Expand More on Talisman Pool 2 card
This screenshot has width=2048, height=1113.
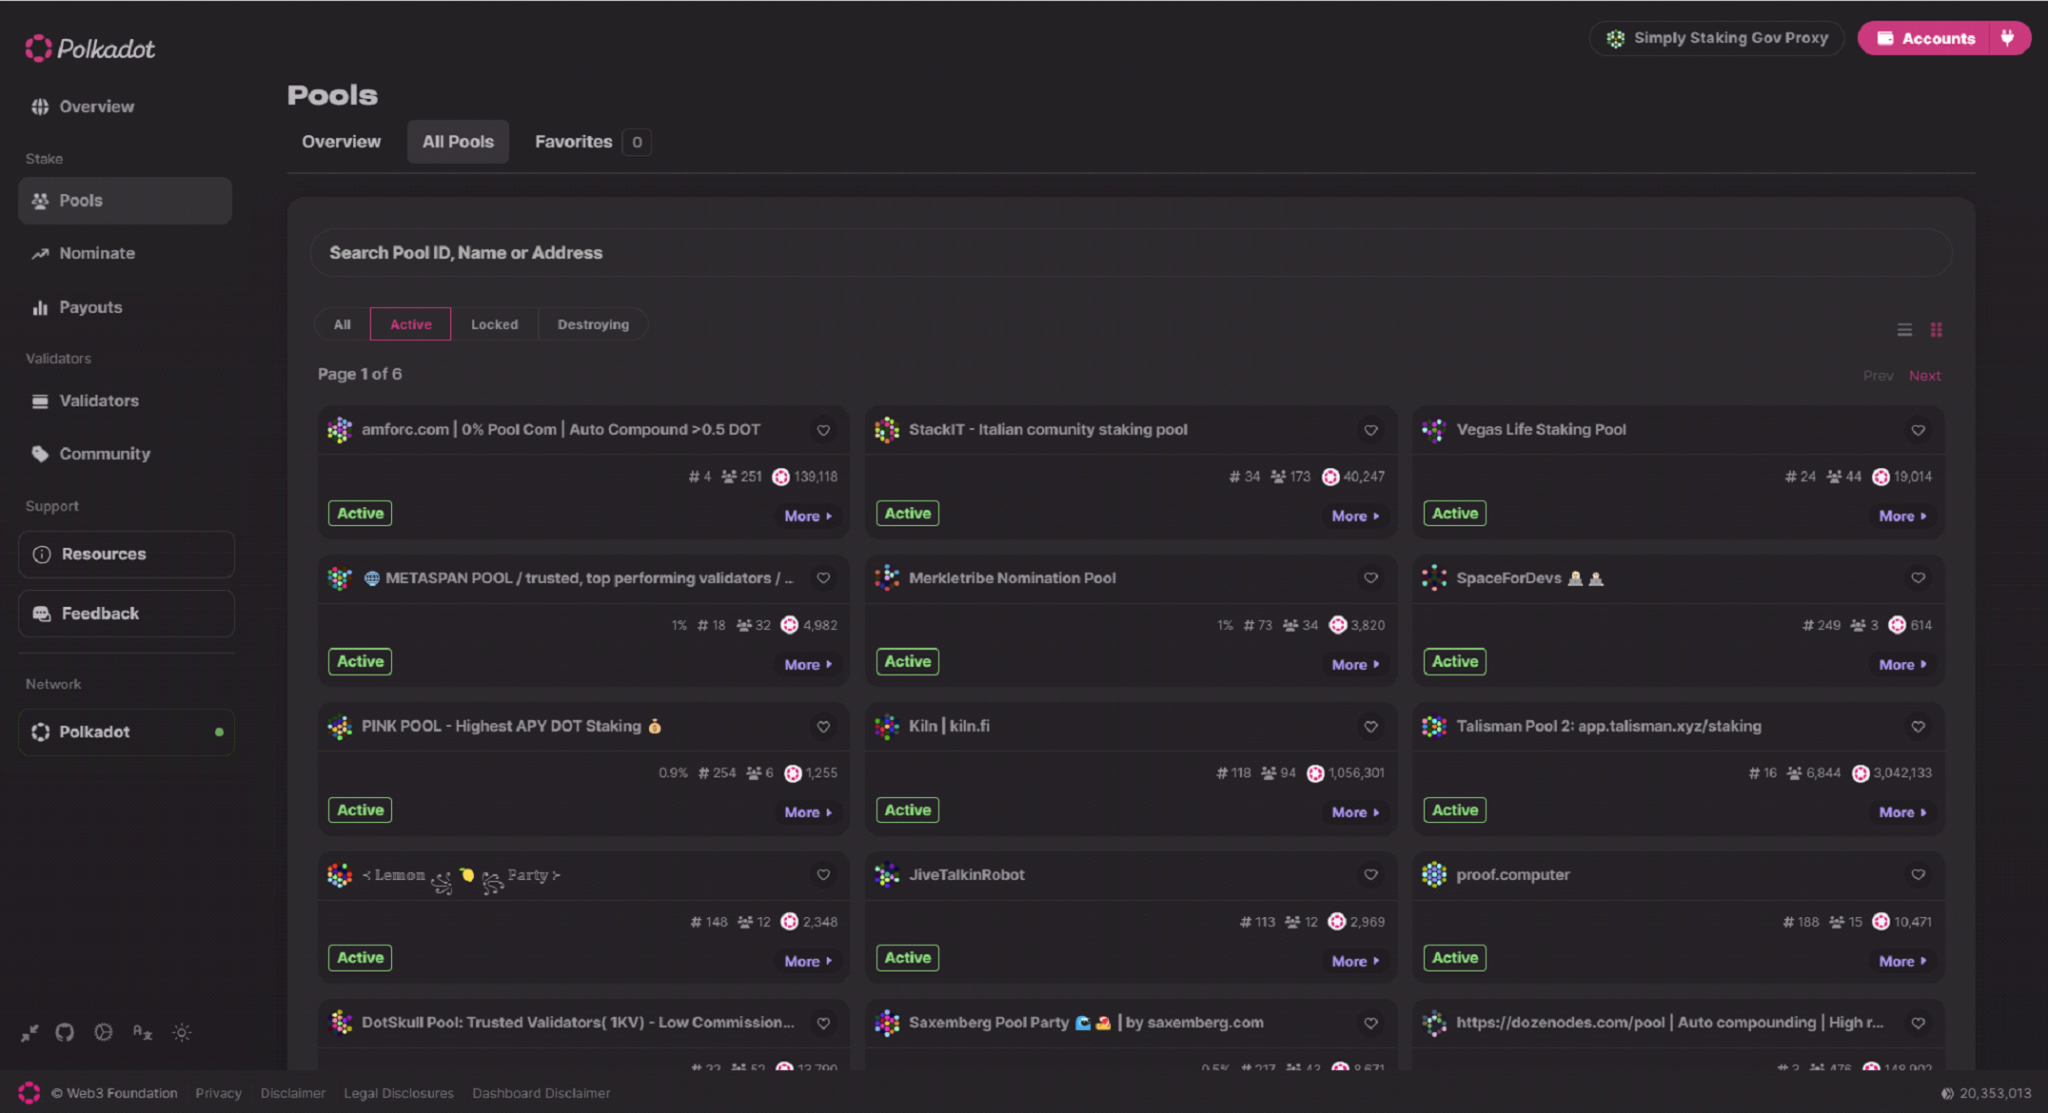point(1901,813)
